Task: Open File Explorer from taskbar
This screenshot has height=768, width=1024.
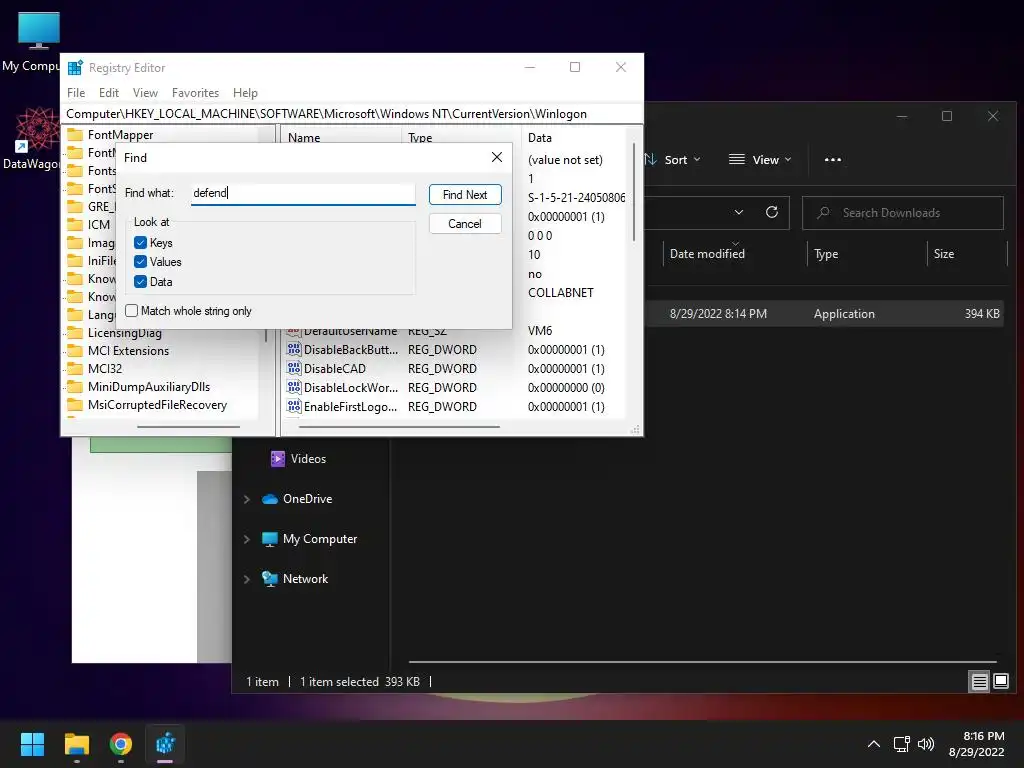Action: (x=76, y=744)
